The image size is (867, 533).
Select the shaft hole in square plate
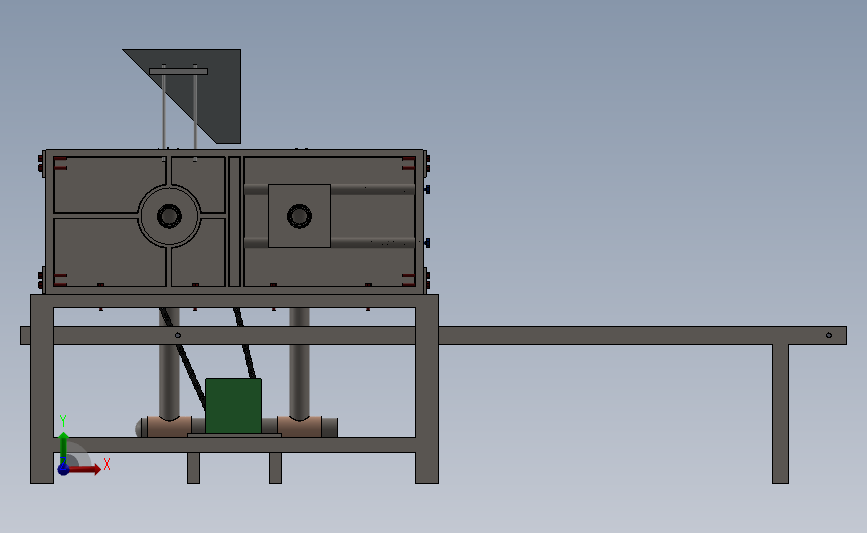(x=299, y=216)
